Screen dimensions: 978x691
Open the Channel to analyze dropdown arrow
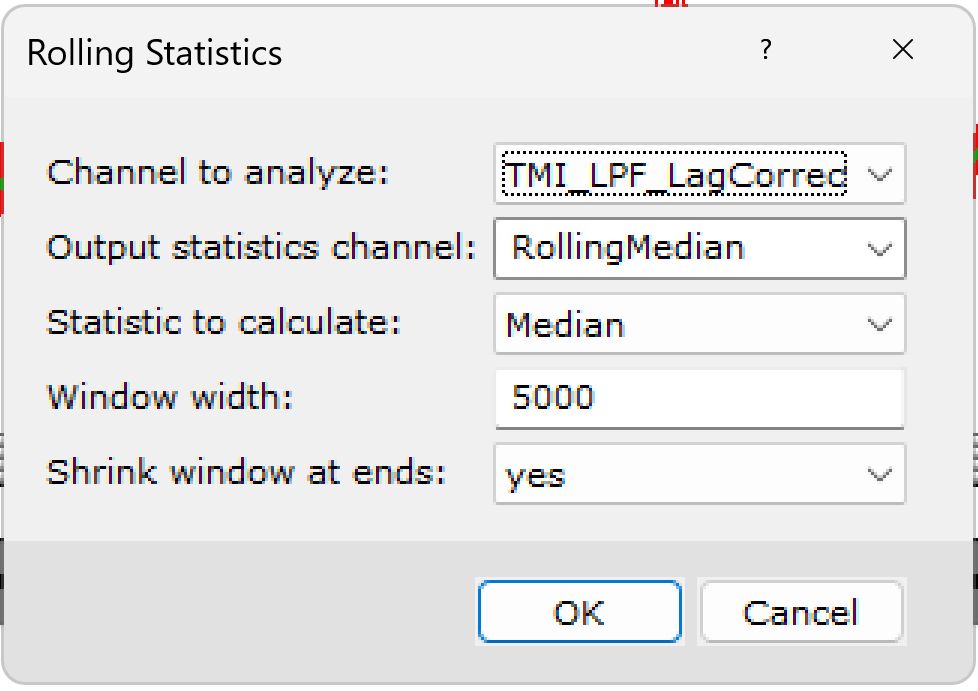(x=879, y=173)
